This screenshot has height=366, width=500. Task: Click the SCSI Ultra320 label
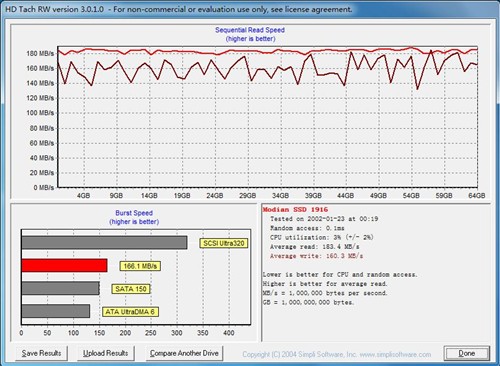coord(224,243)
